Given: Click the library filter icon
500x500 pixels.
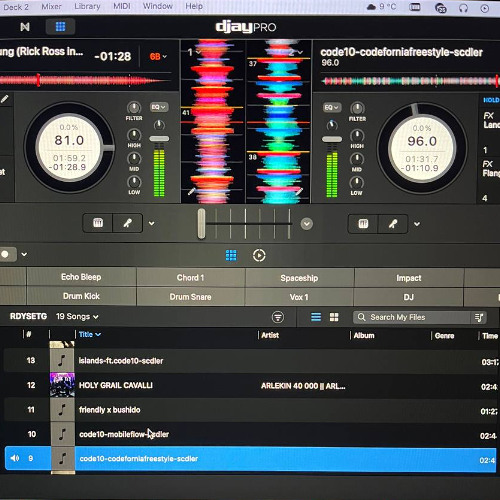Looking at the screenshot, I should click(x=278, y=317).
